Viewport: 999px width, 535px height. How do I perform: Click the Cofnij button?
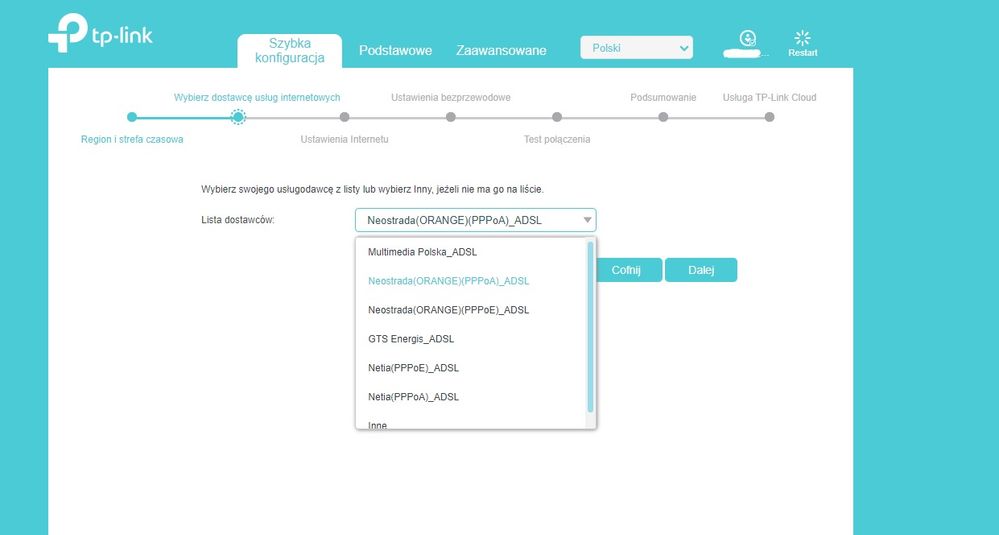[x=626, y=270]
